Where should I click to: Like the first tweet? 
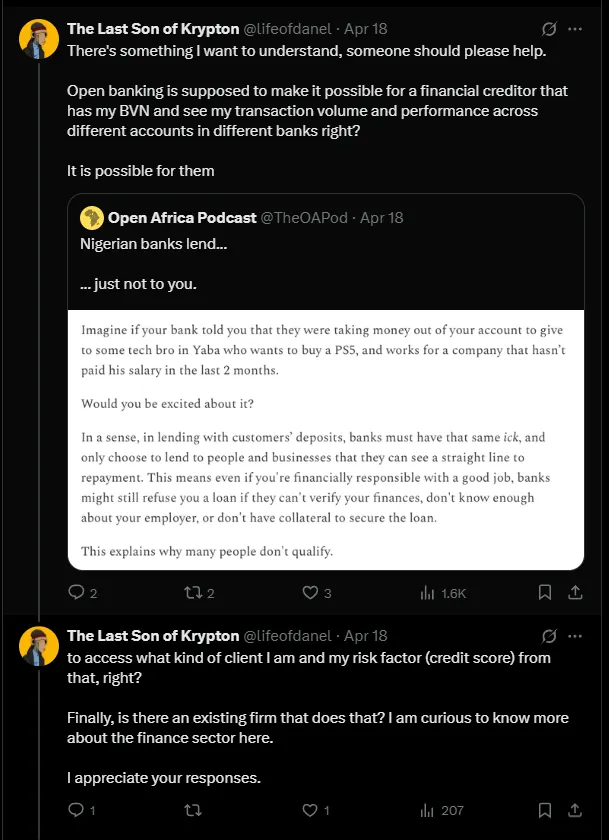[312, 592]
